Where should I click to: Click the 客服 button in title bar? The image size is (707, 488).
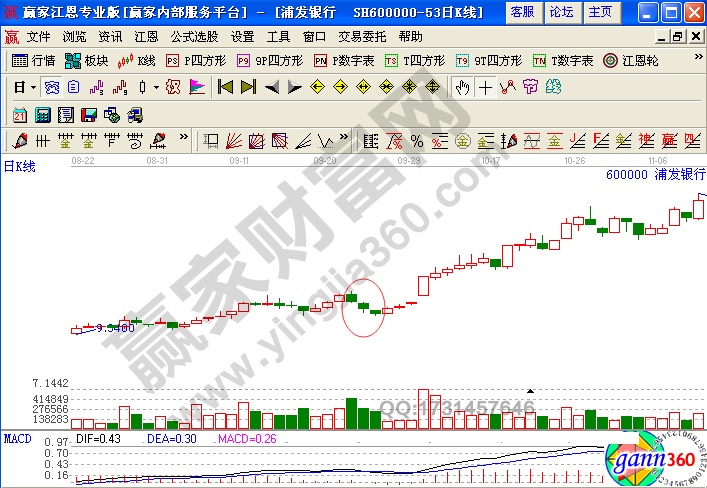pyautogui.click(x=521, y=12)
